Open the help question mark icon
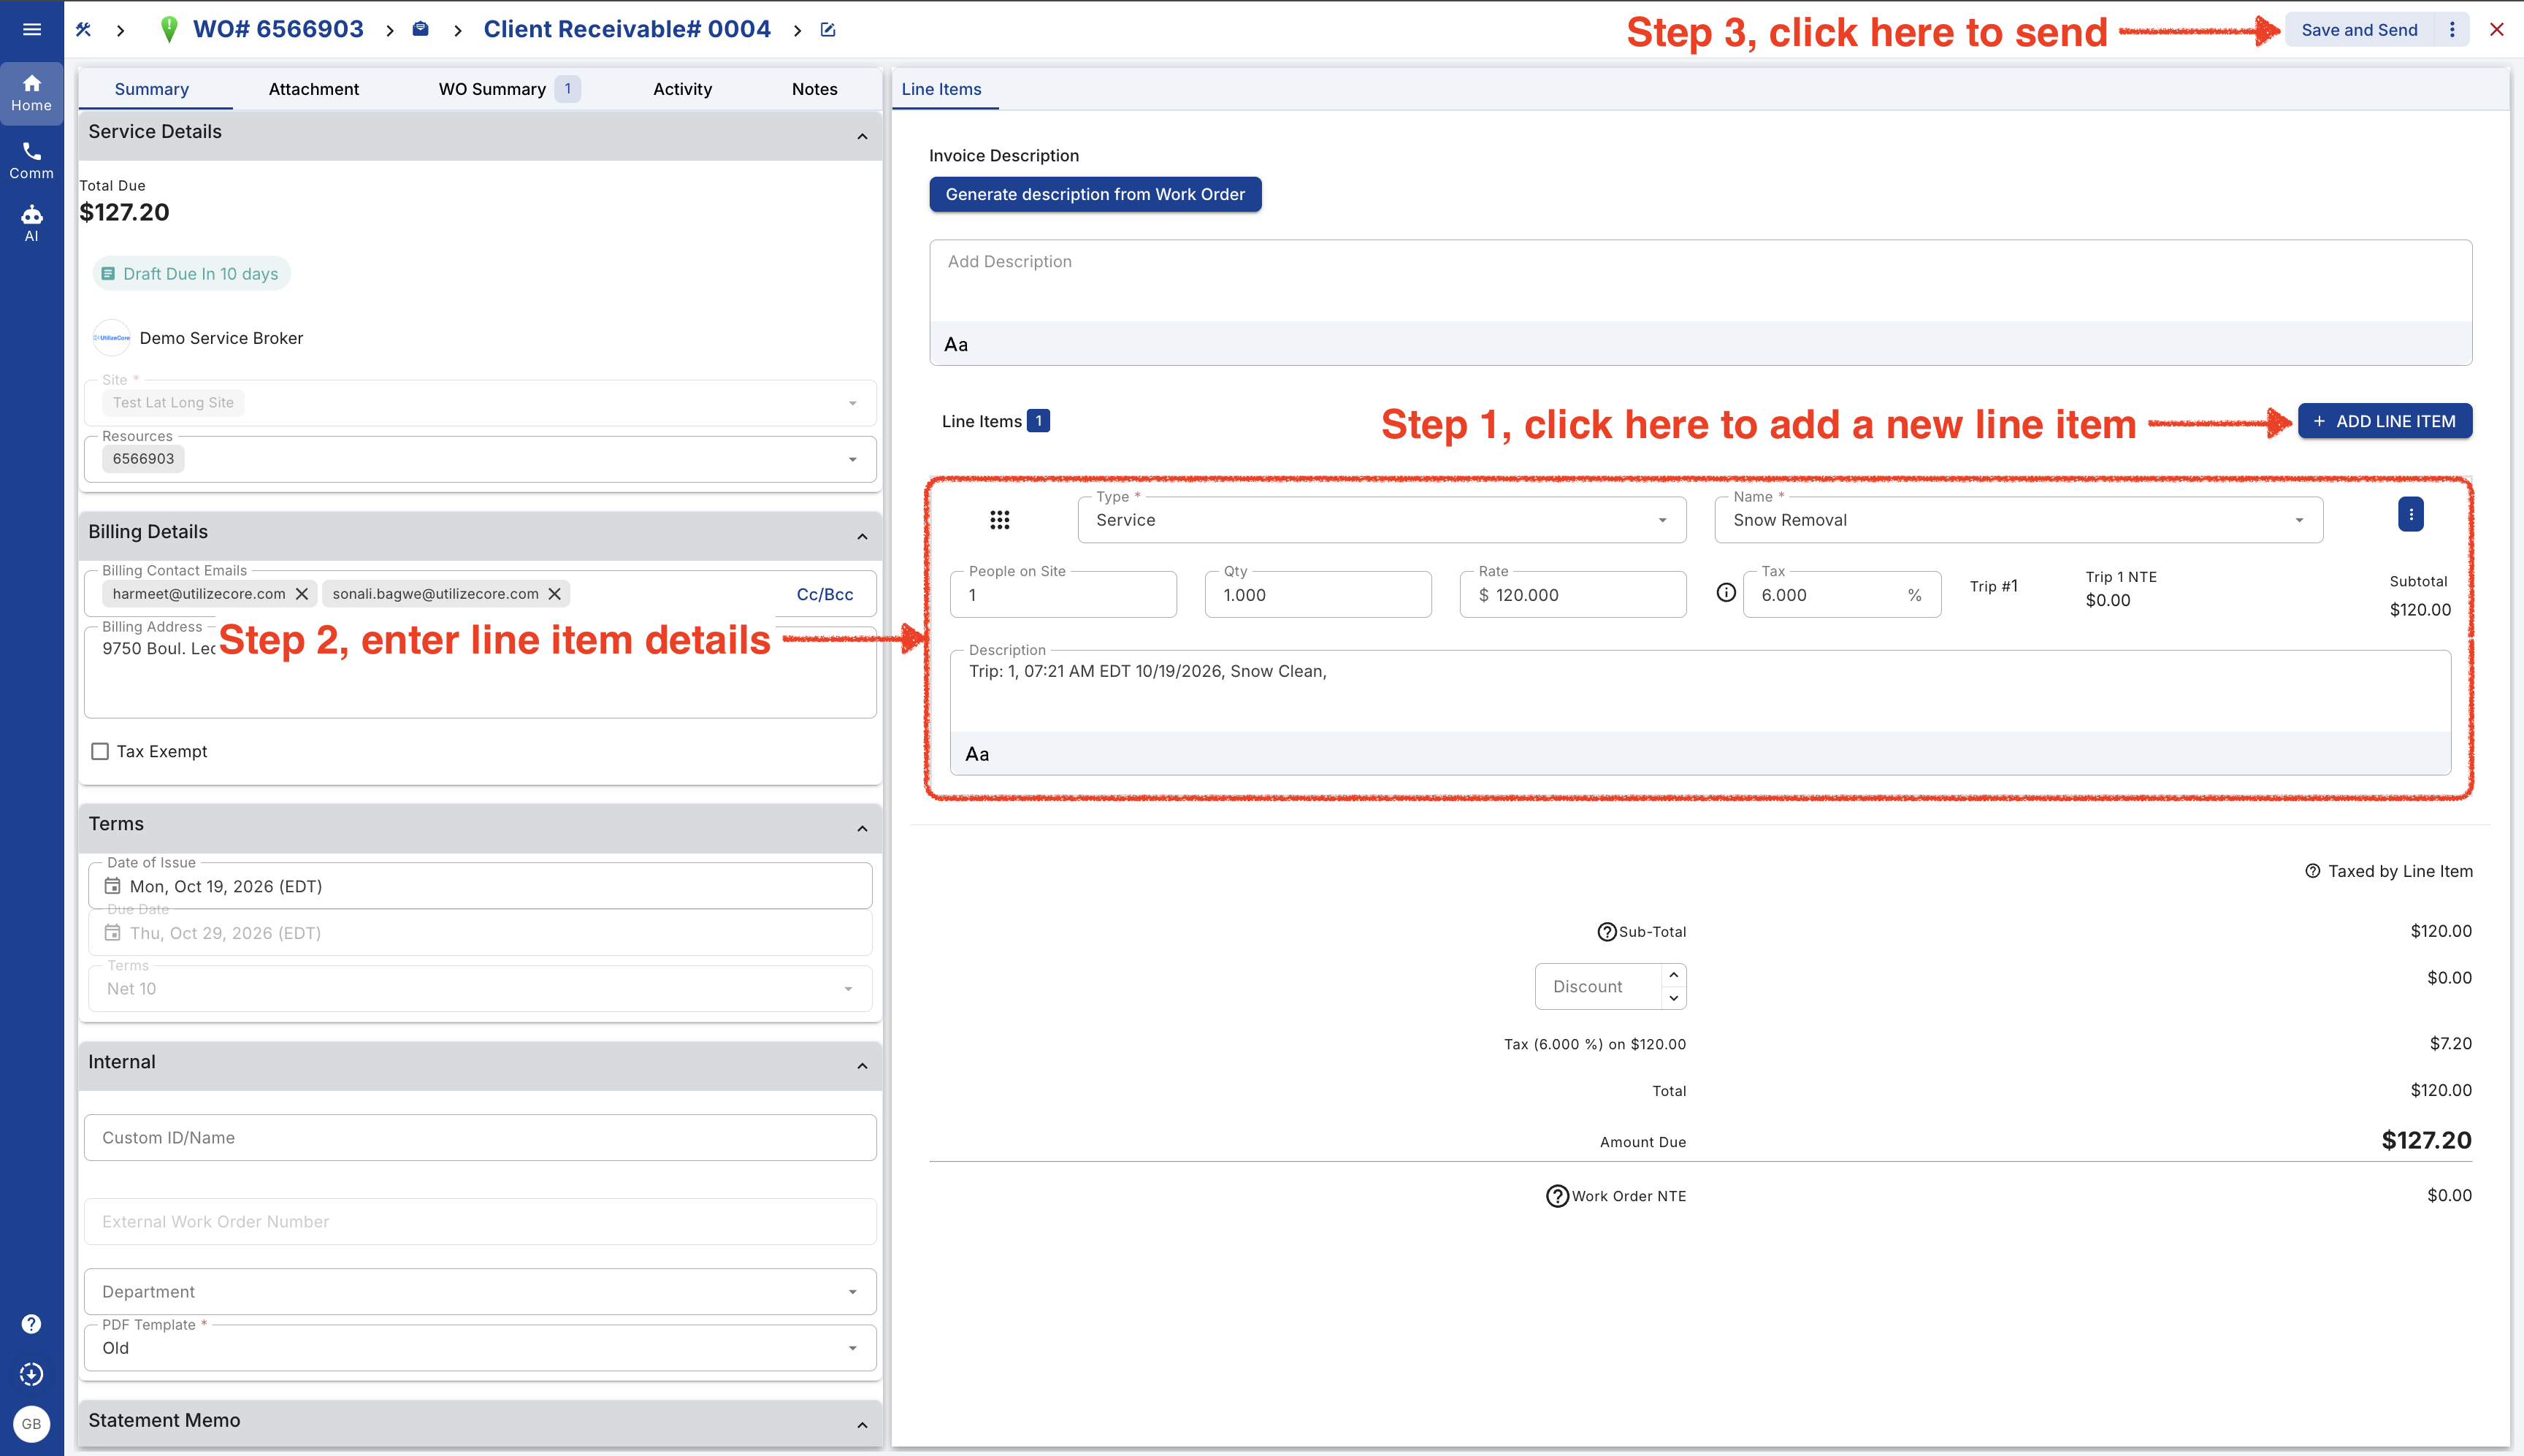The image size is (2524, 1456). click(x=31, y=1324)
